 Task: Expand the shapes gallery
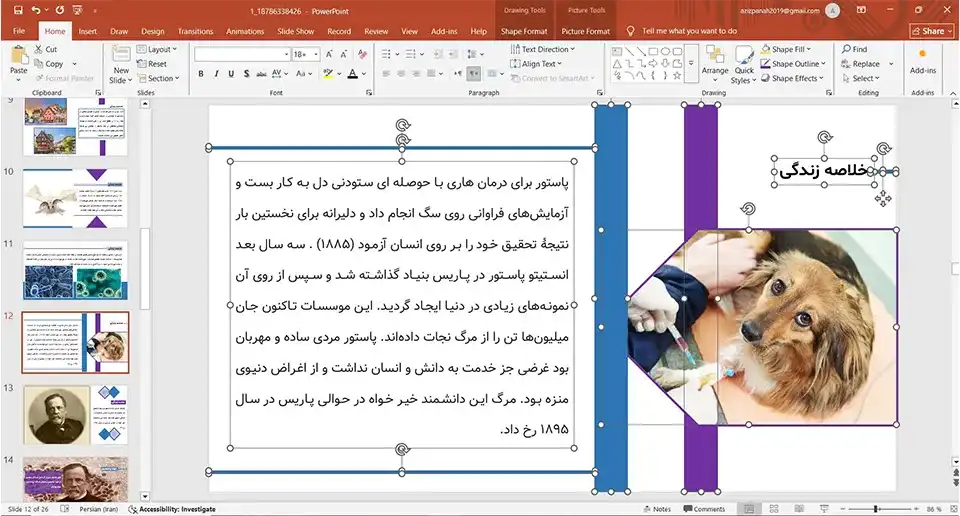coord(691,64)
